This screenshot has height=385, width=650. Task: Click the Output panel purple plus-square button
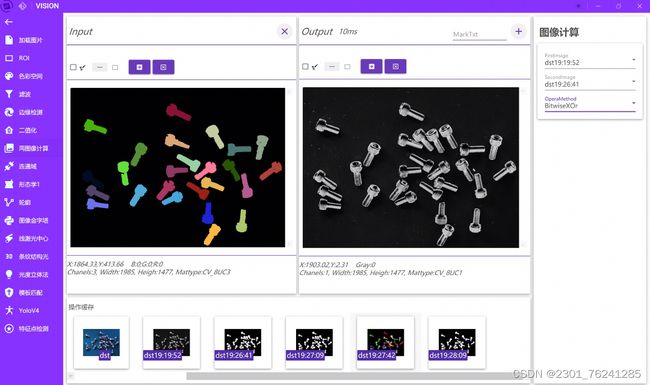coord(371,66)
